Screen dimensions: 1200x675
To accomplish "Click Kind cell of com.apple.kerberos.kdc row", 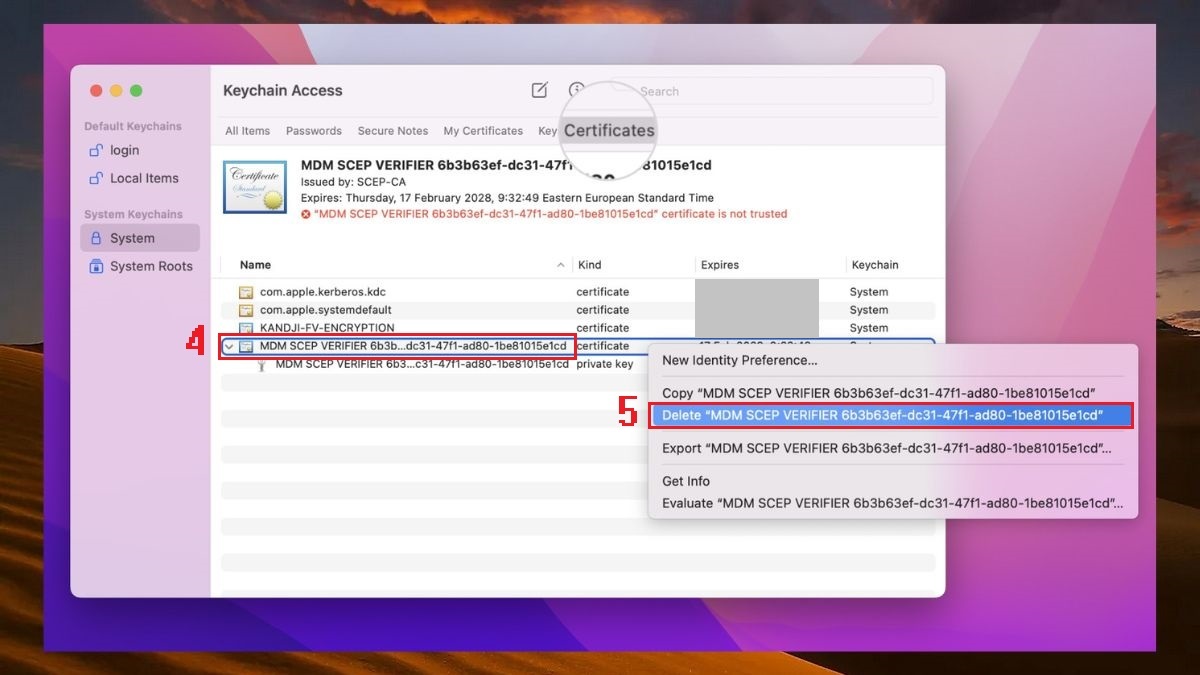I will click(603, 292).
